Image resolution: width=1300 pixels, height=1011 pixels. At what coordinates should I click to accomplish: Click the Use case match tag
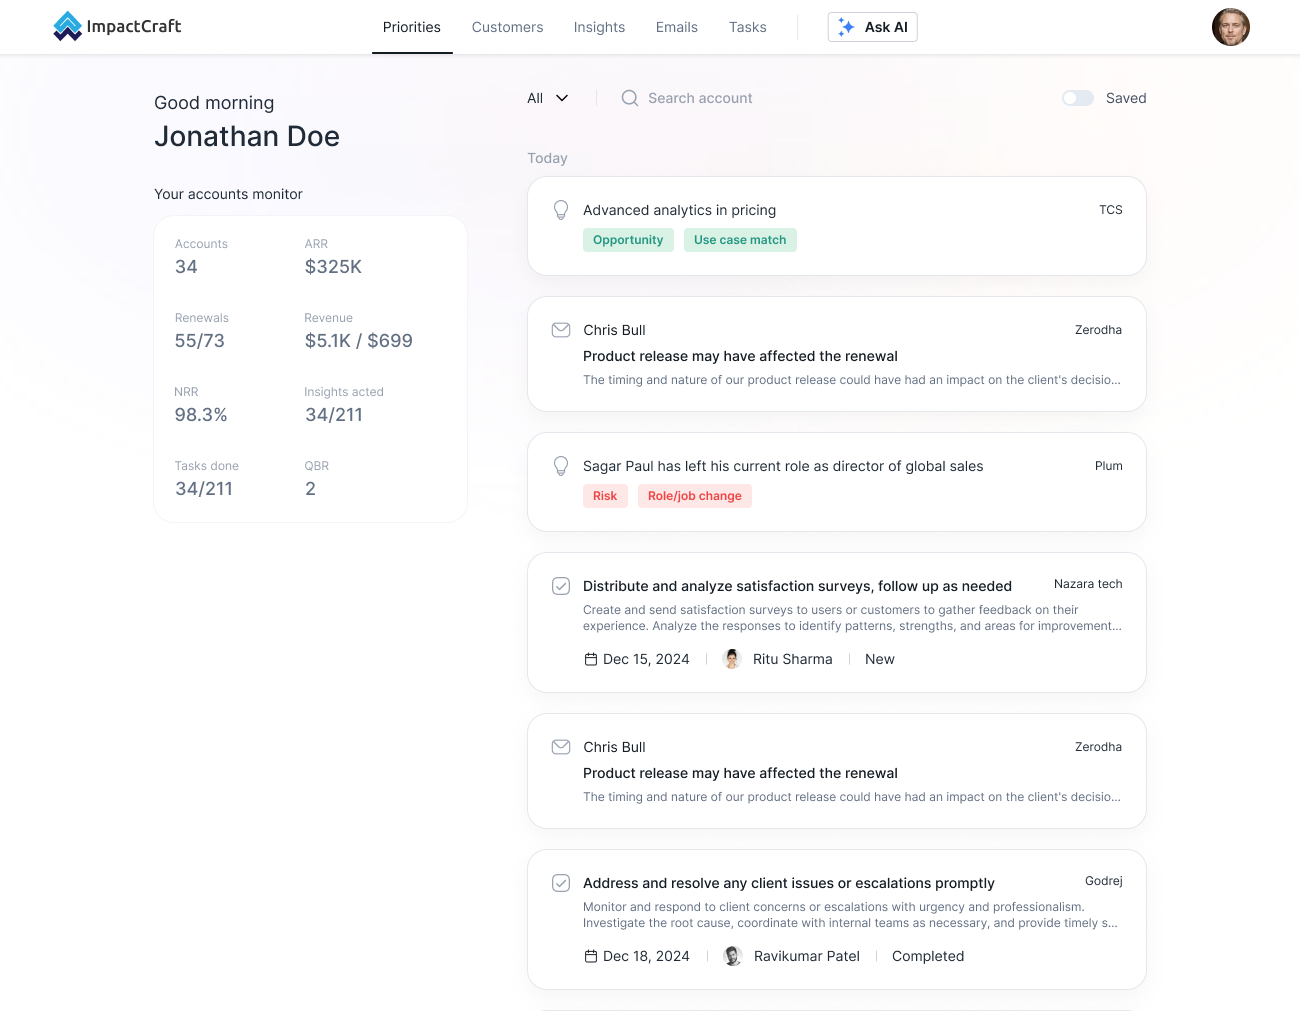pos(740,240)
